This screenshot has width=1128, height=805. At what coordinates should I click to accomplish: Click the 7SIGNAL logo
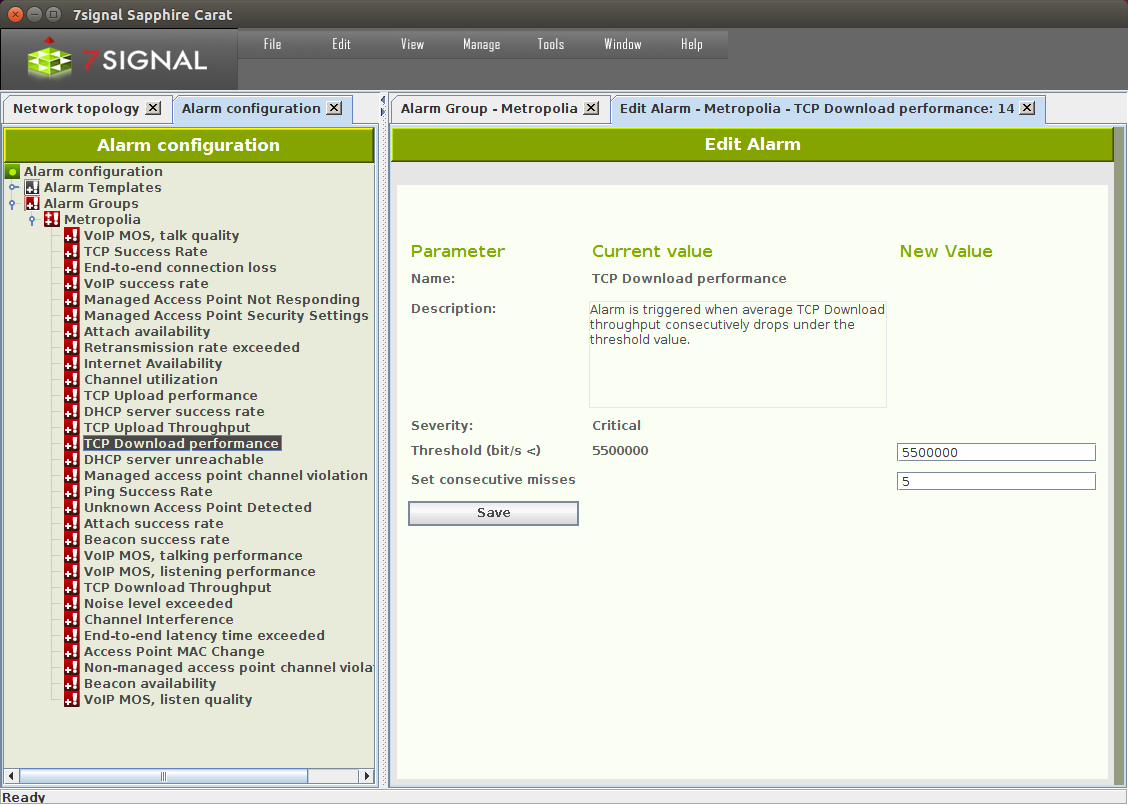pyautogui.click(x=117, y=59)
